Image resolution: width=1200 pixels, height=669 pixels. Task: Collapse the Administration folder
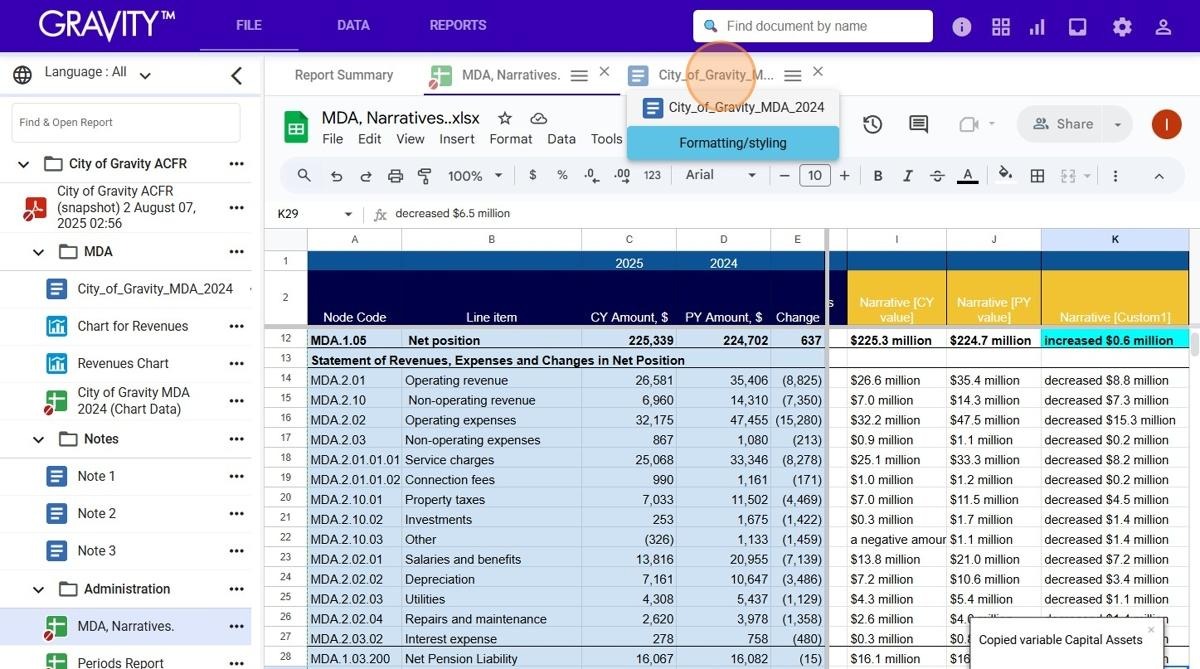39,589
